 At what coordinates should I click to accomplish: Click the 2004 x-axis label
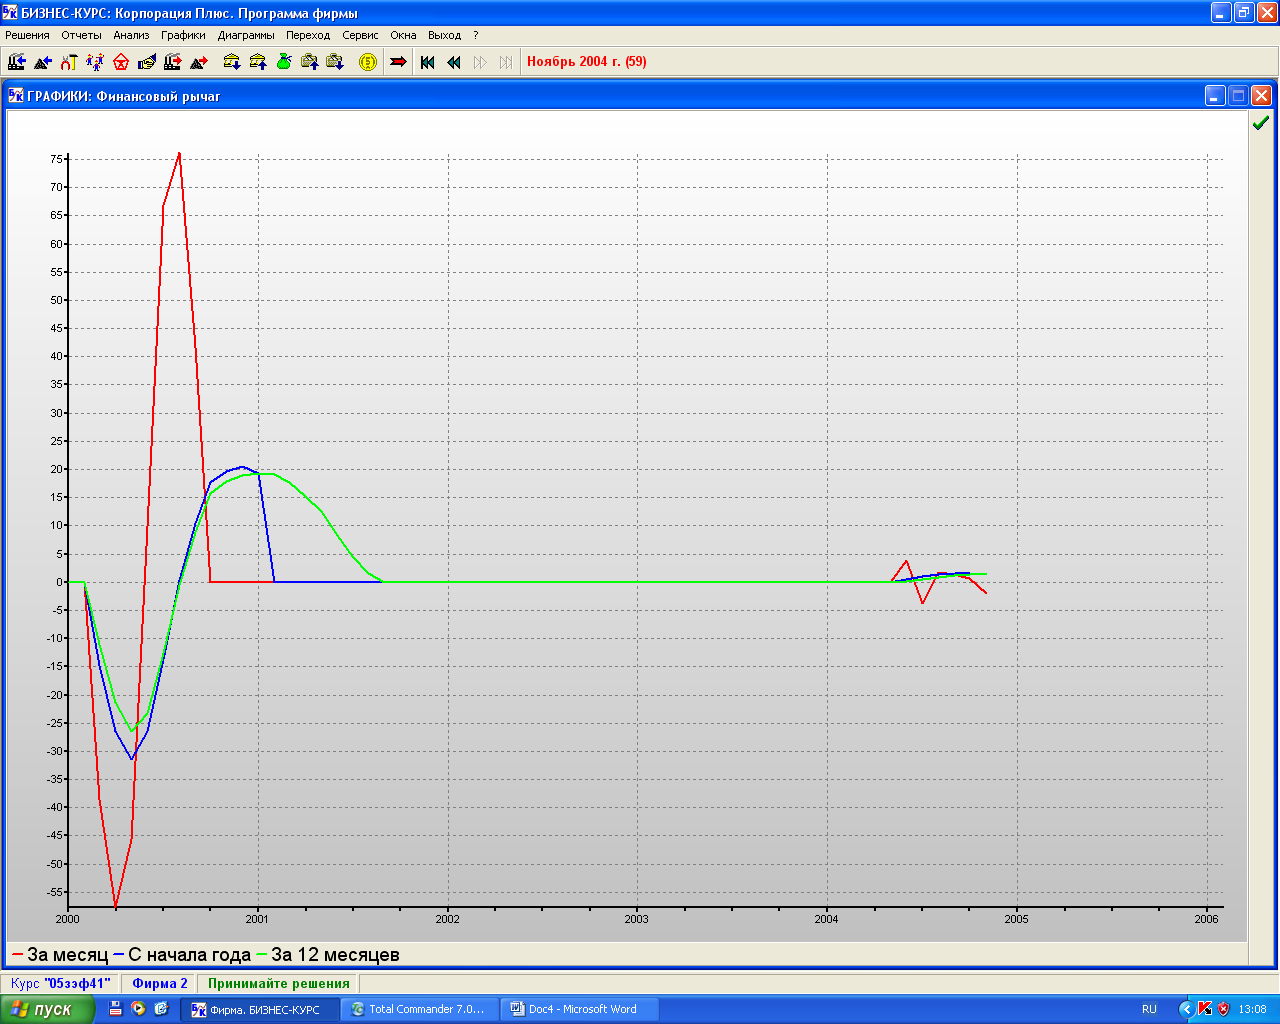826,919
